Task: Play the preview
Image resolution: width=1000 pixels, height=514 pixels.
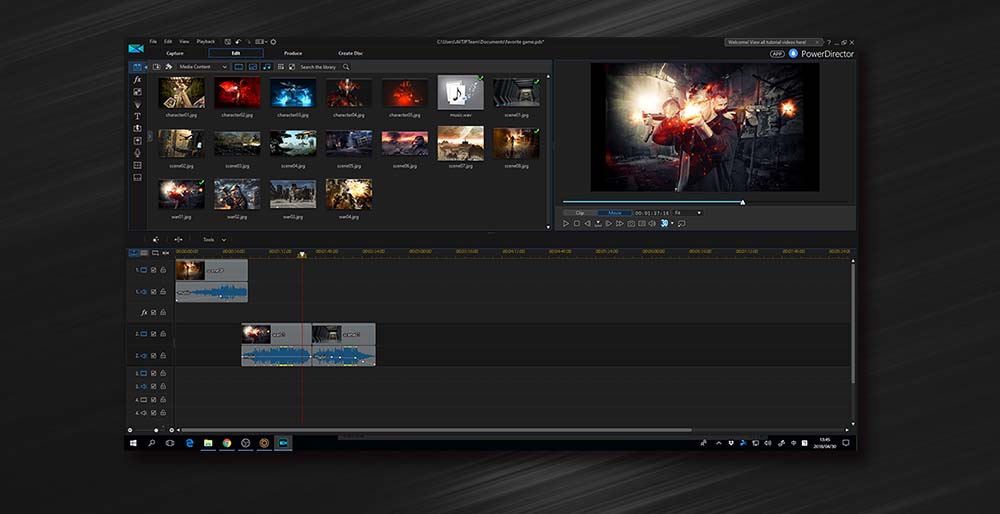Action: pos(566,224)
